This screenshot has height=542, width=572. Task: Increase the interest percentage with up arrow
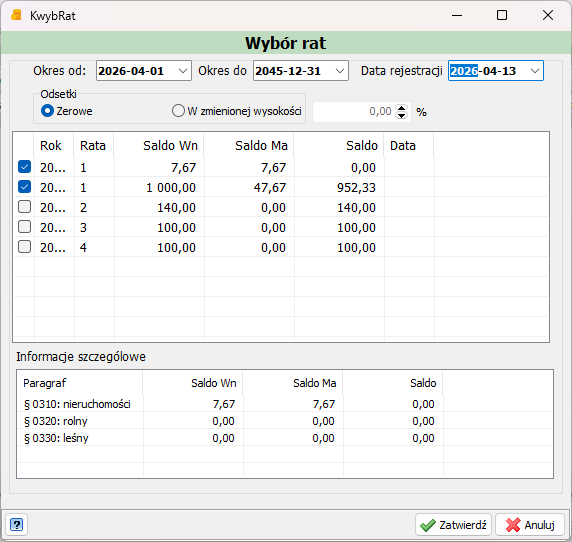(401, 108)
